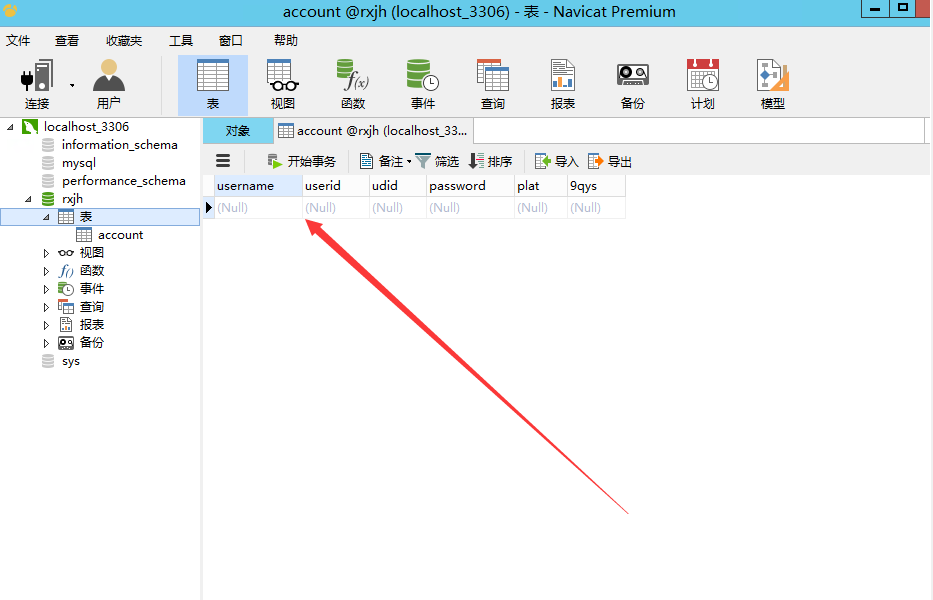Select the account table in tree
This screenshot has width=933, height=600.
(120, 235)
